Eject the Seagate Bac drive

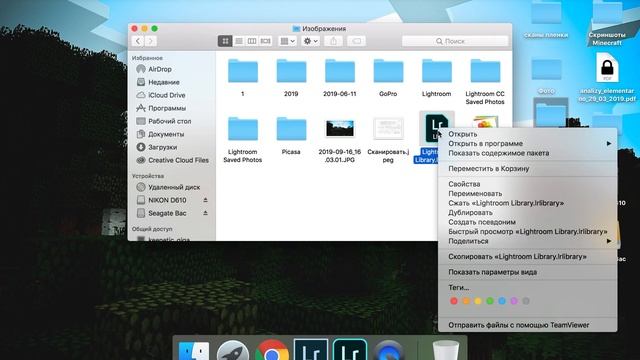(205, 213)
